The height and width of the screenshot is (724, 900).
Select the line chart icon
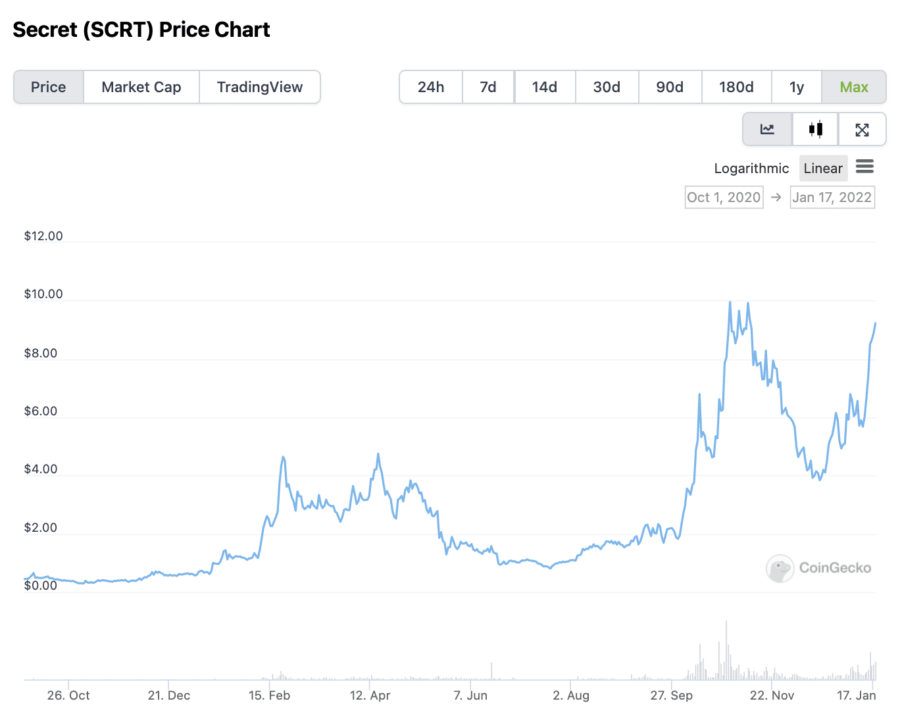[x=767, y=129]
